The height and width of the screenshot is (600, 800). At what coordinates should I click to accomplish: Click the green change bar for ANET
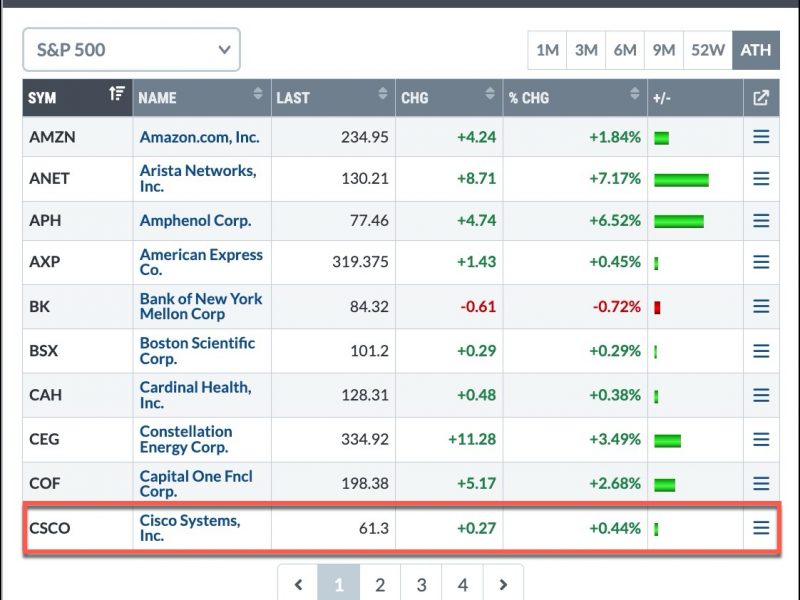(681, 180)
